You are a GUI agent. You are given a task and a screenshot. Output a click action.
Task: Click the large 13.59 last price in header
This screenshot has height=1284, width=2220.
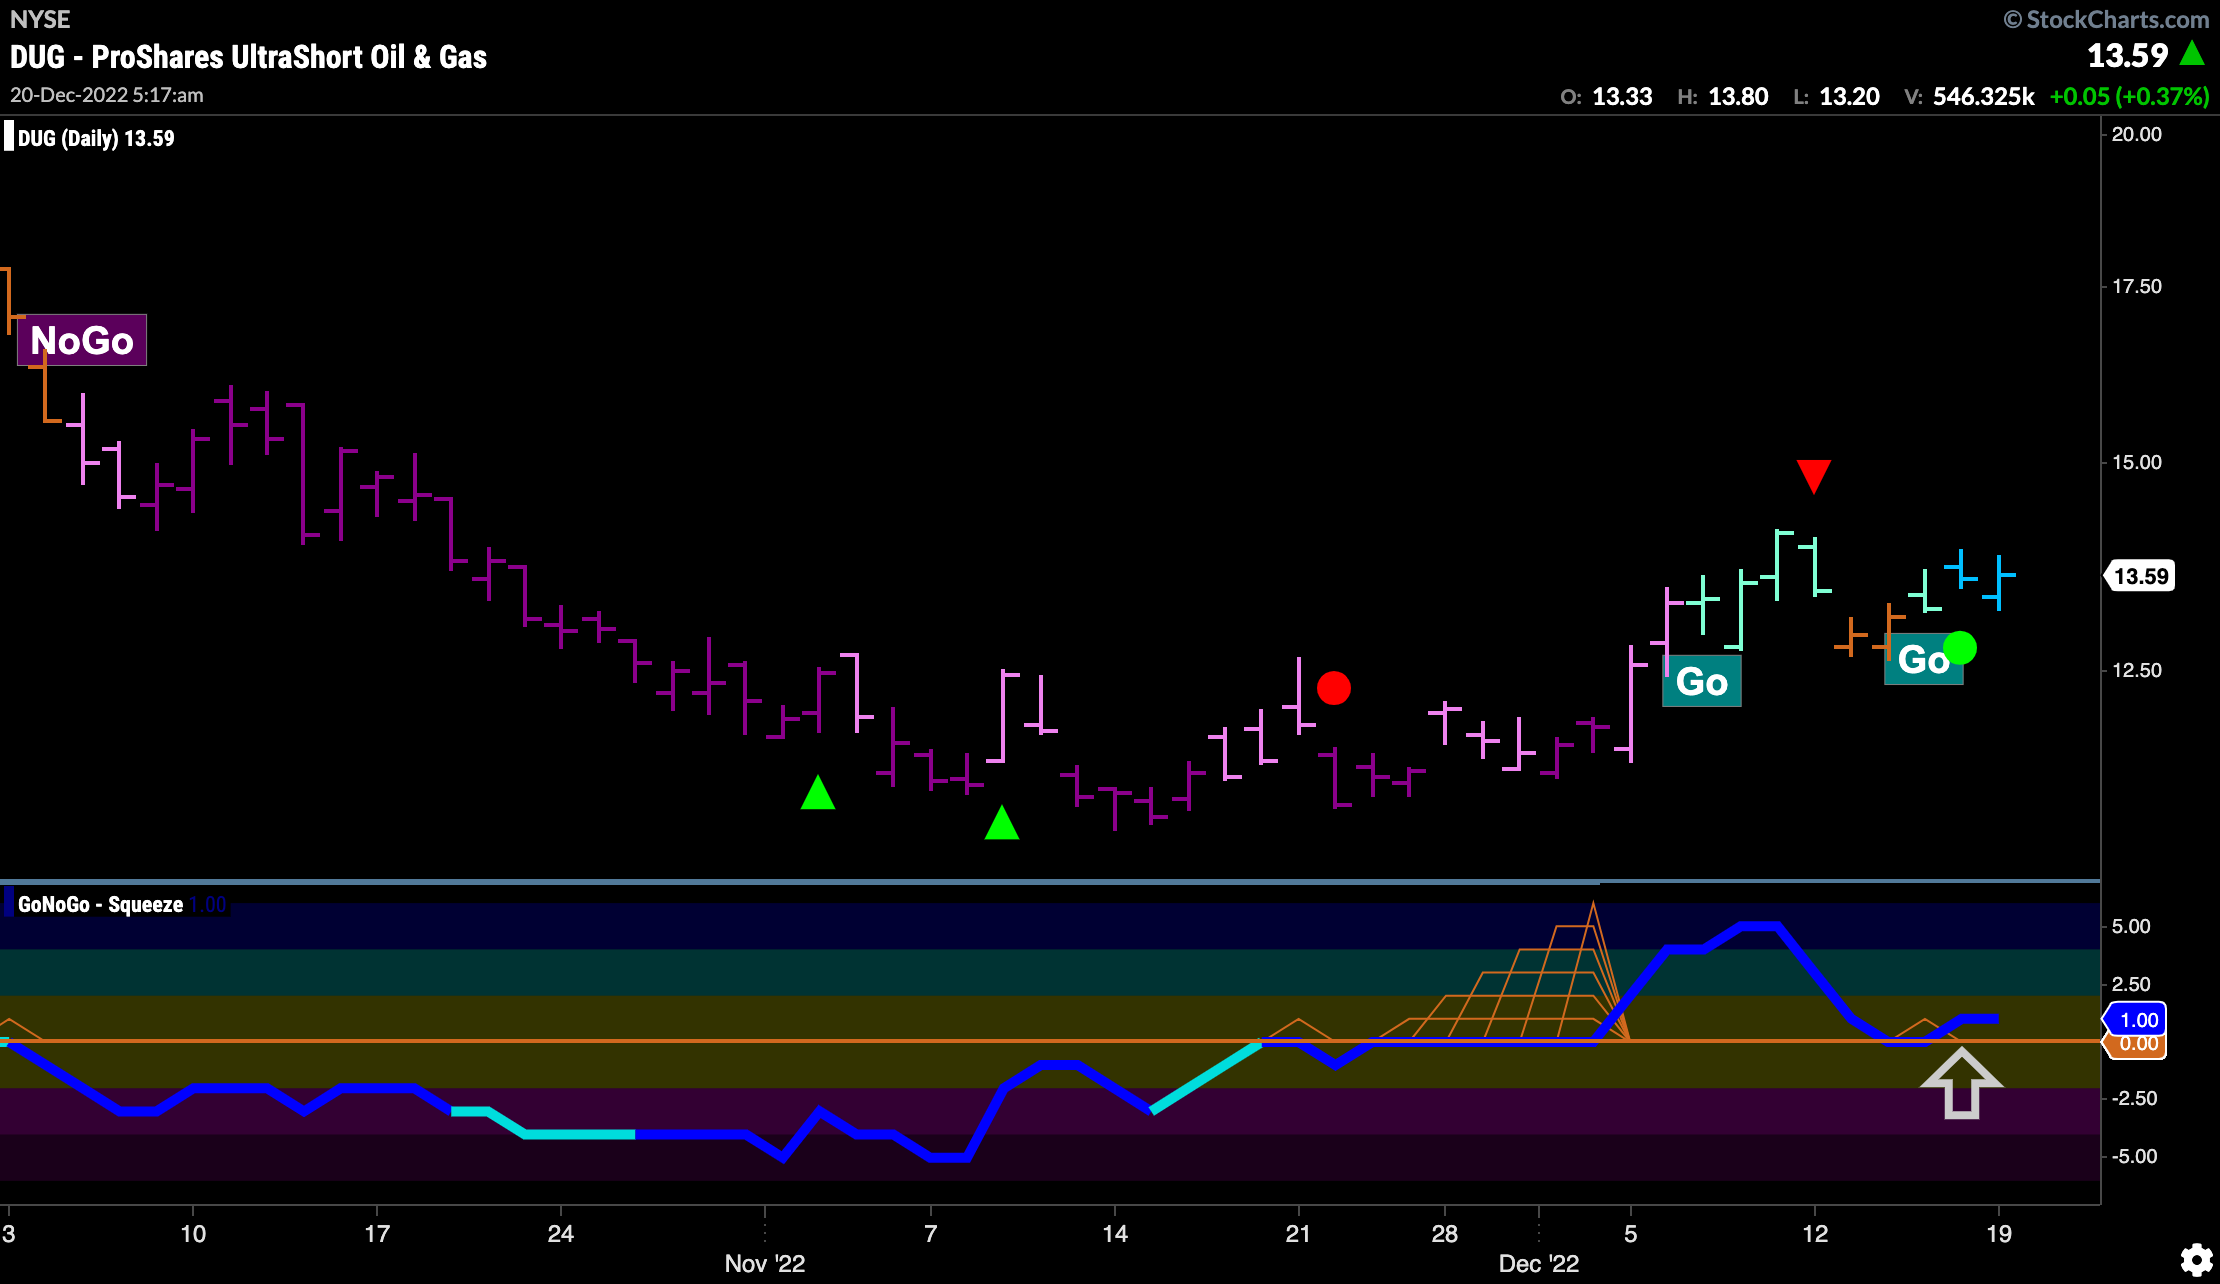pyautogui.click(x=2127, y=55)
